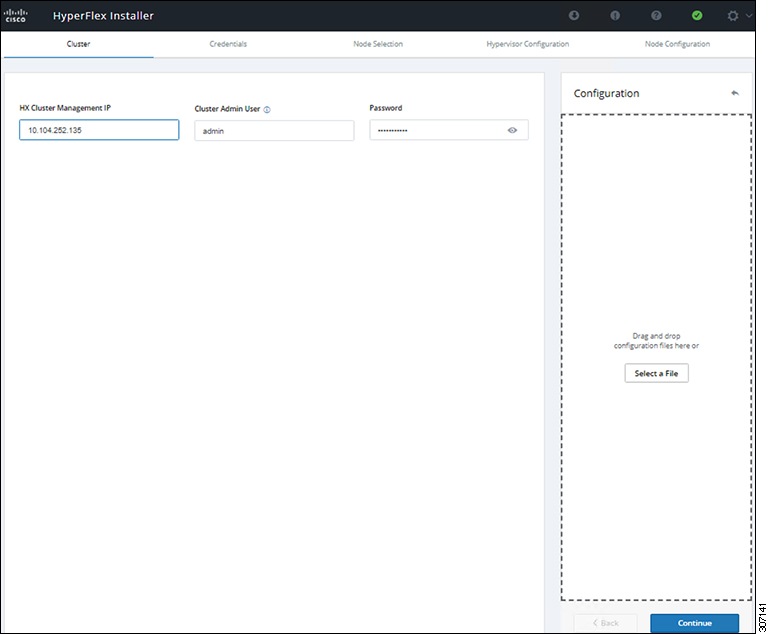Viewport: 768px width, 634px height.
Task: Click Cluster Admin User info icon
Action: click(x=267, y=110)
